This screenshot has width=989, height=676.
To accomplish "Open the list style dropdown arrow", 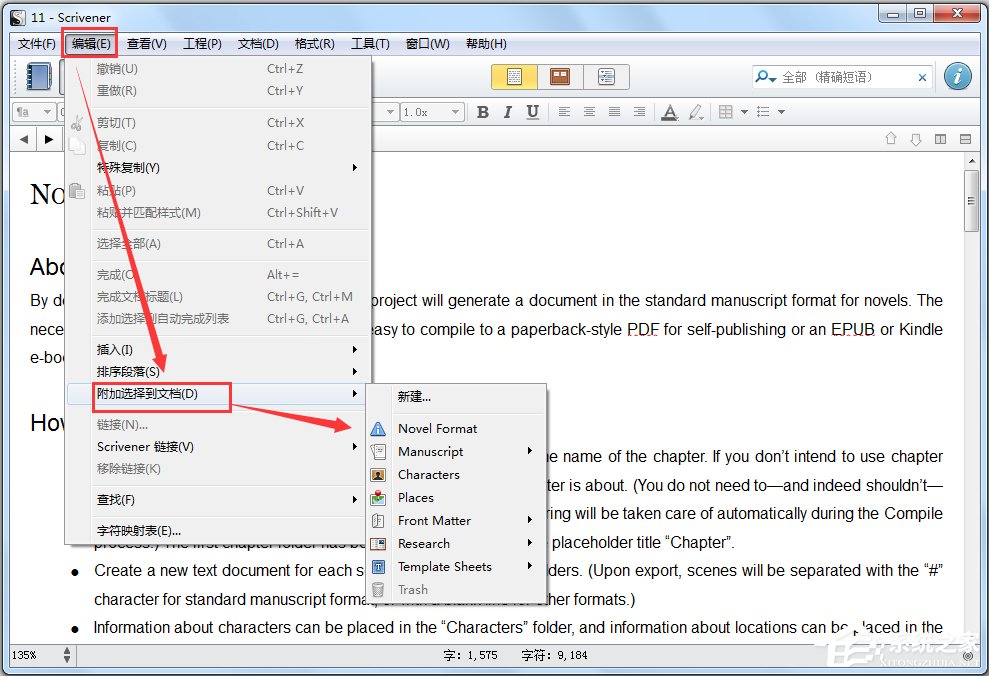I will (x=781, y=112).
